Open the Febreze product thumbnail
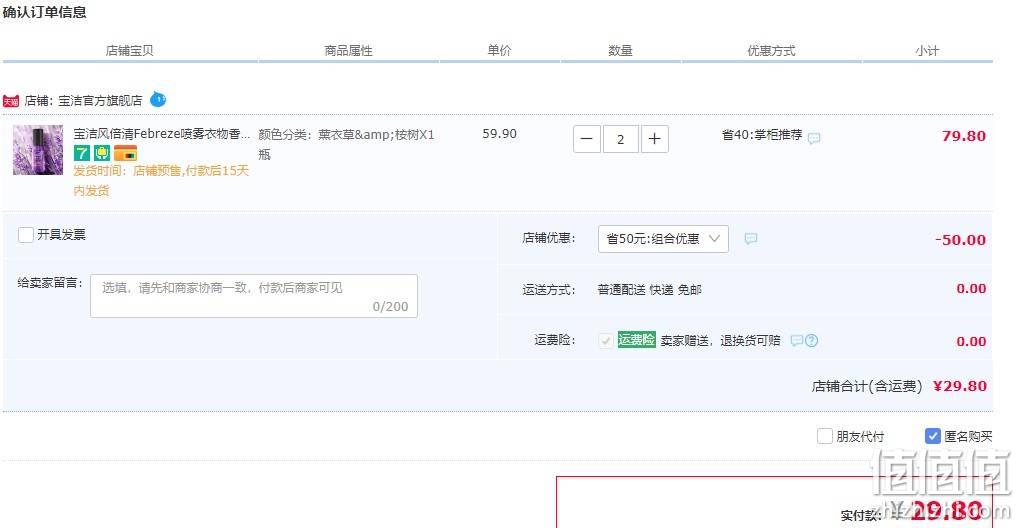The height and width of the screenshot is (528, 1020). 38,150
